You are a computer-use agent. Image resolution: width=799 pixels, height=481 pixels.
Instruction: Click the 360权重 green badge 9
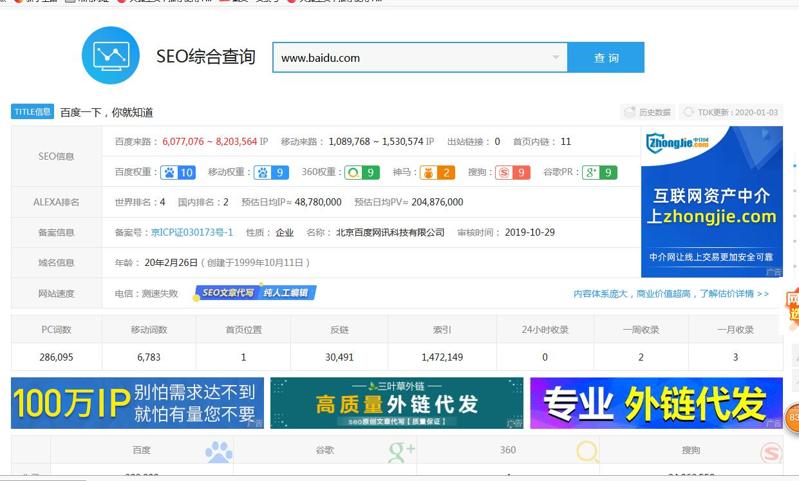(x=362, y=173)
